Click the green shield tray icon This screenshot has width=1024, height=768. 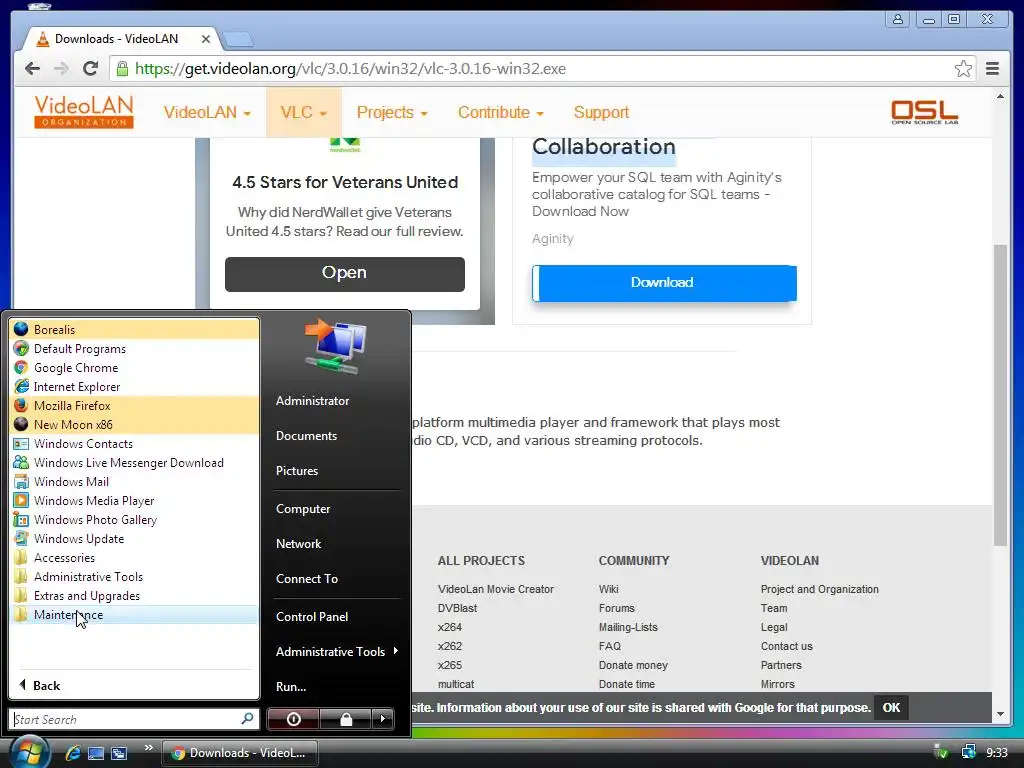(941, 752)
